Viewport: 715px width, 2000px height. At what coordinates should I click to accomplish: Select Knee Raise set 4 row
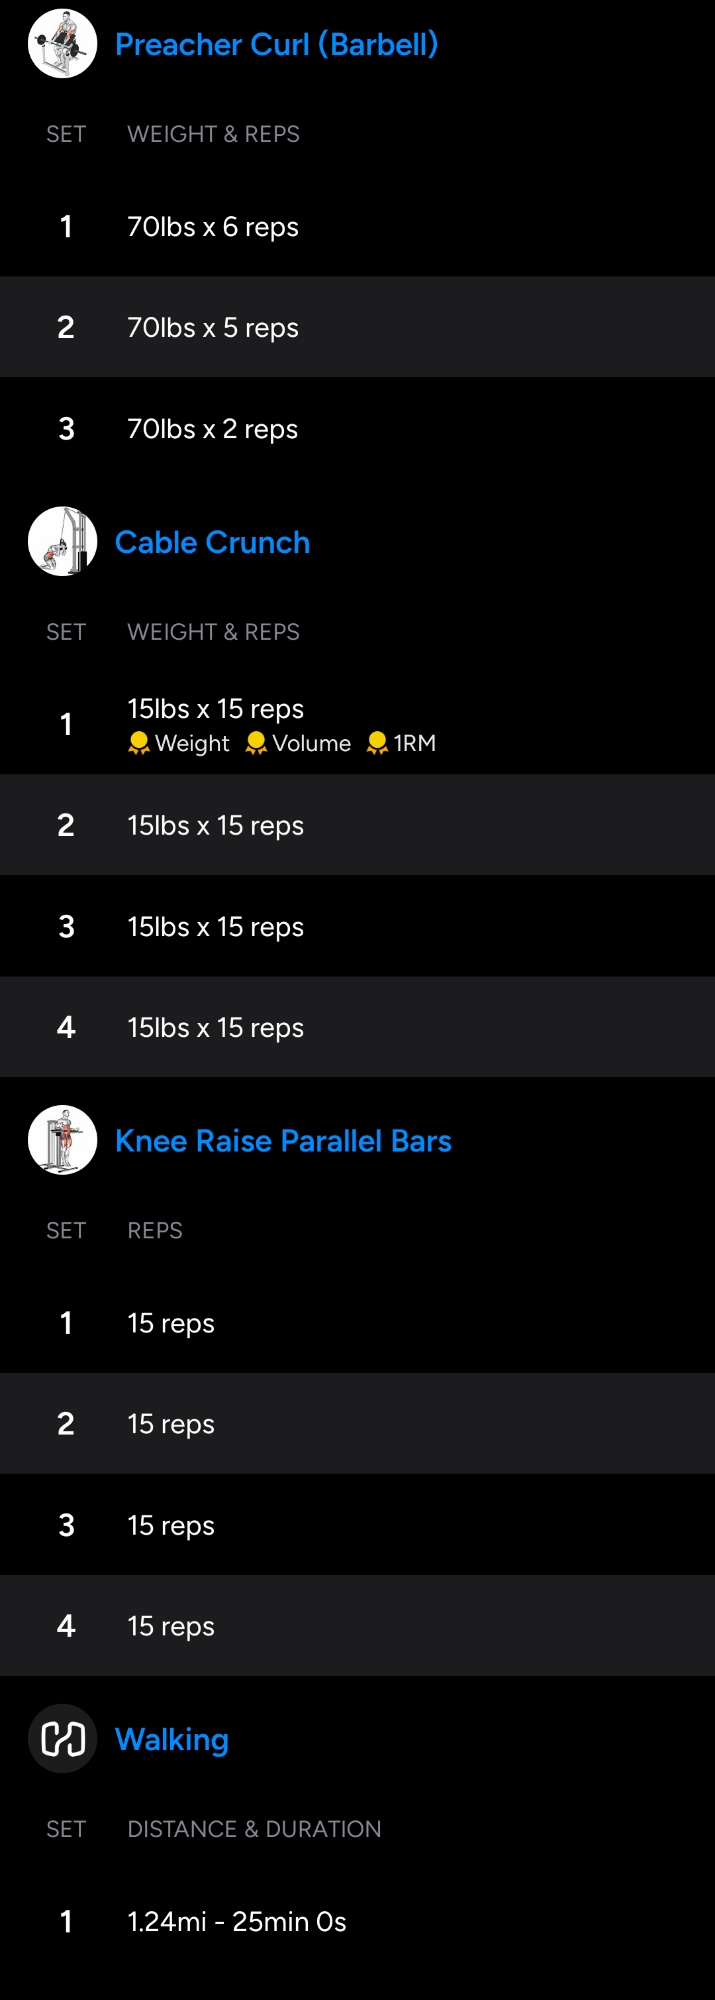357,1626
